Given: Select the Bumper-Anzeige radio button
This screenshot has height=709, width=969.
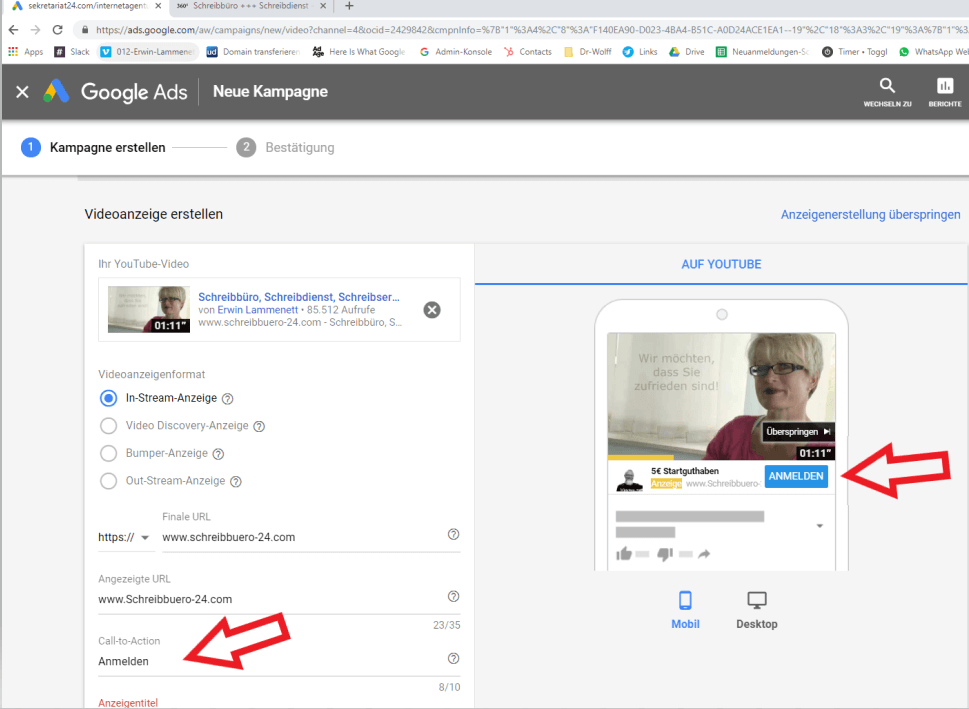Looking at the screenshot, I should [x=108, y=453].
